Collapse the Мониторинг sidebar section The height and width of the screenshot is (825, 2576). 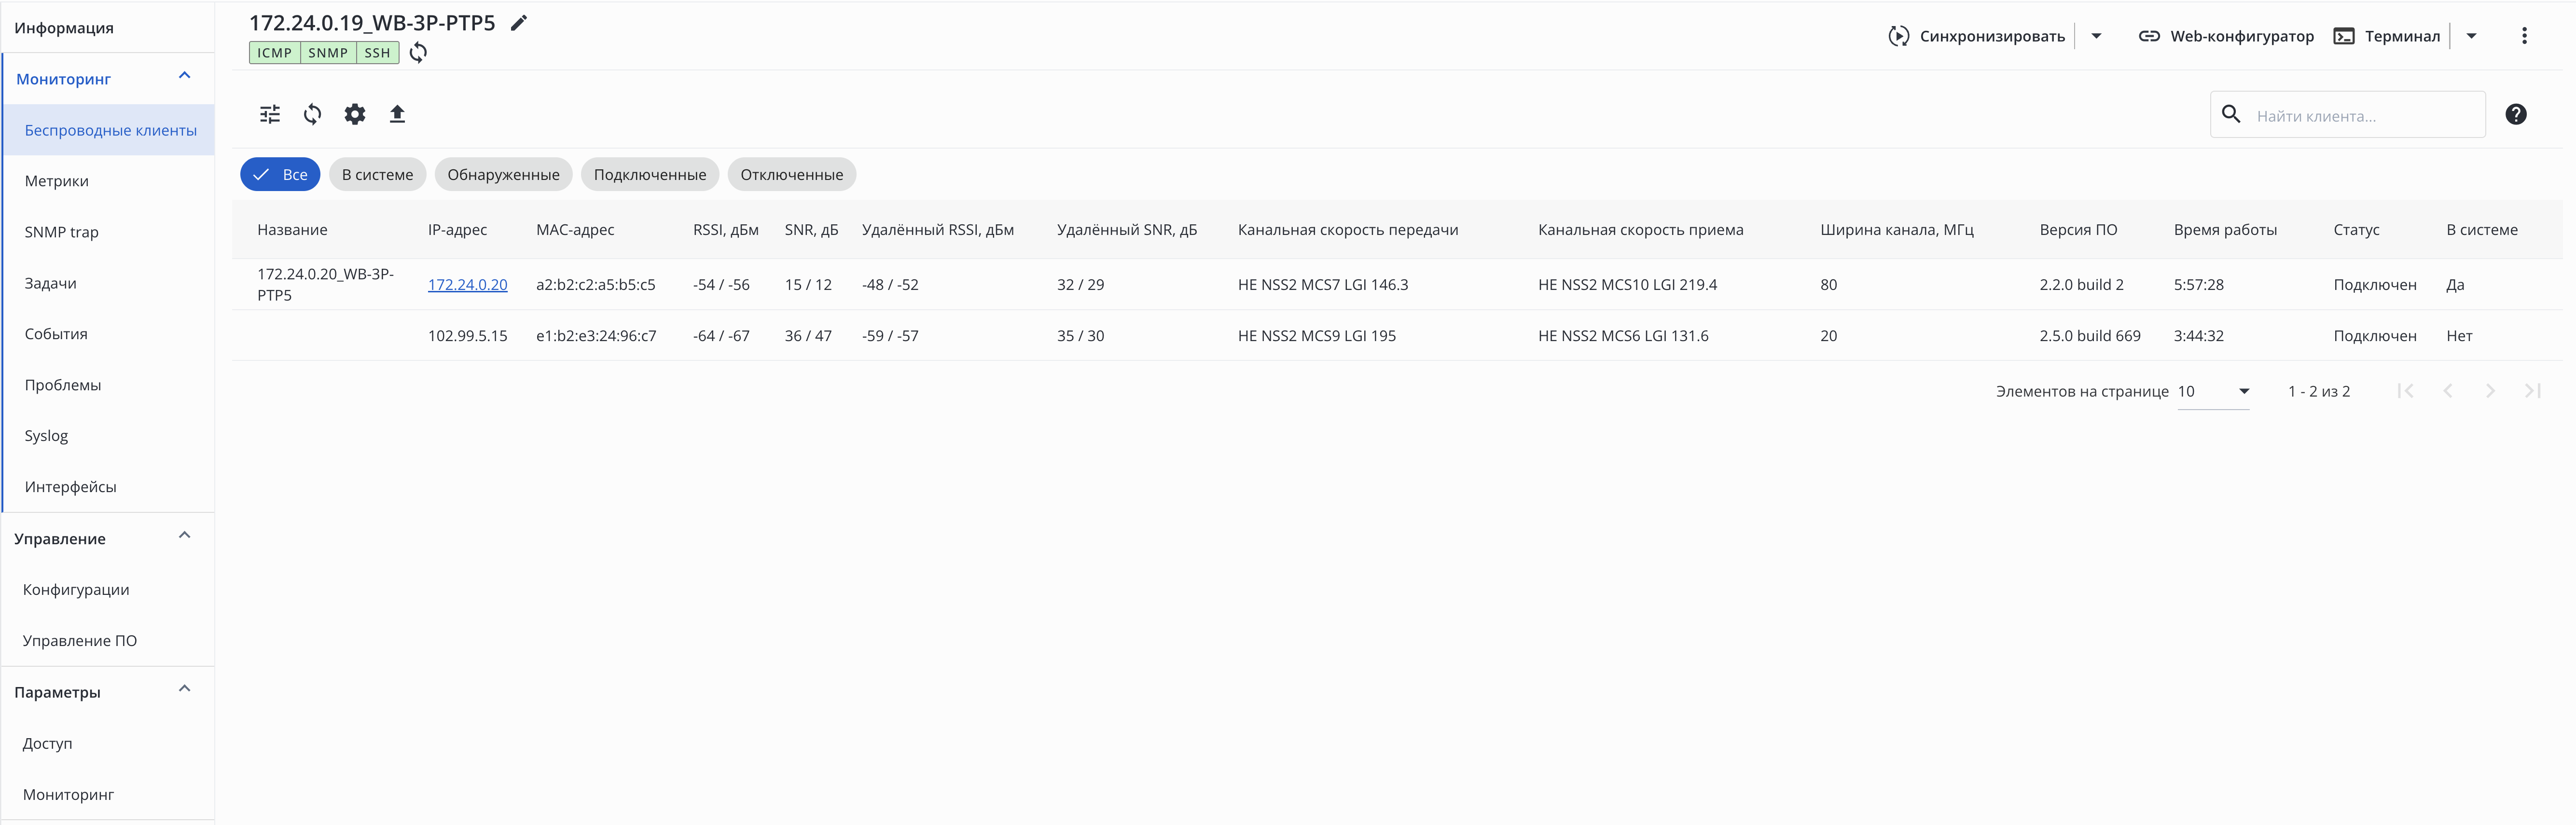tap(184, 77)
